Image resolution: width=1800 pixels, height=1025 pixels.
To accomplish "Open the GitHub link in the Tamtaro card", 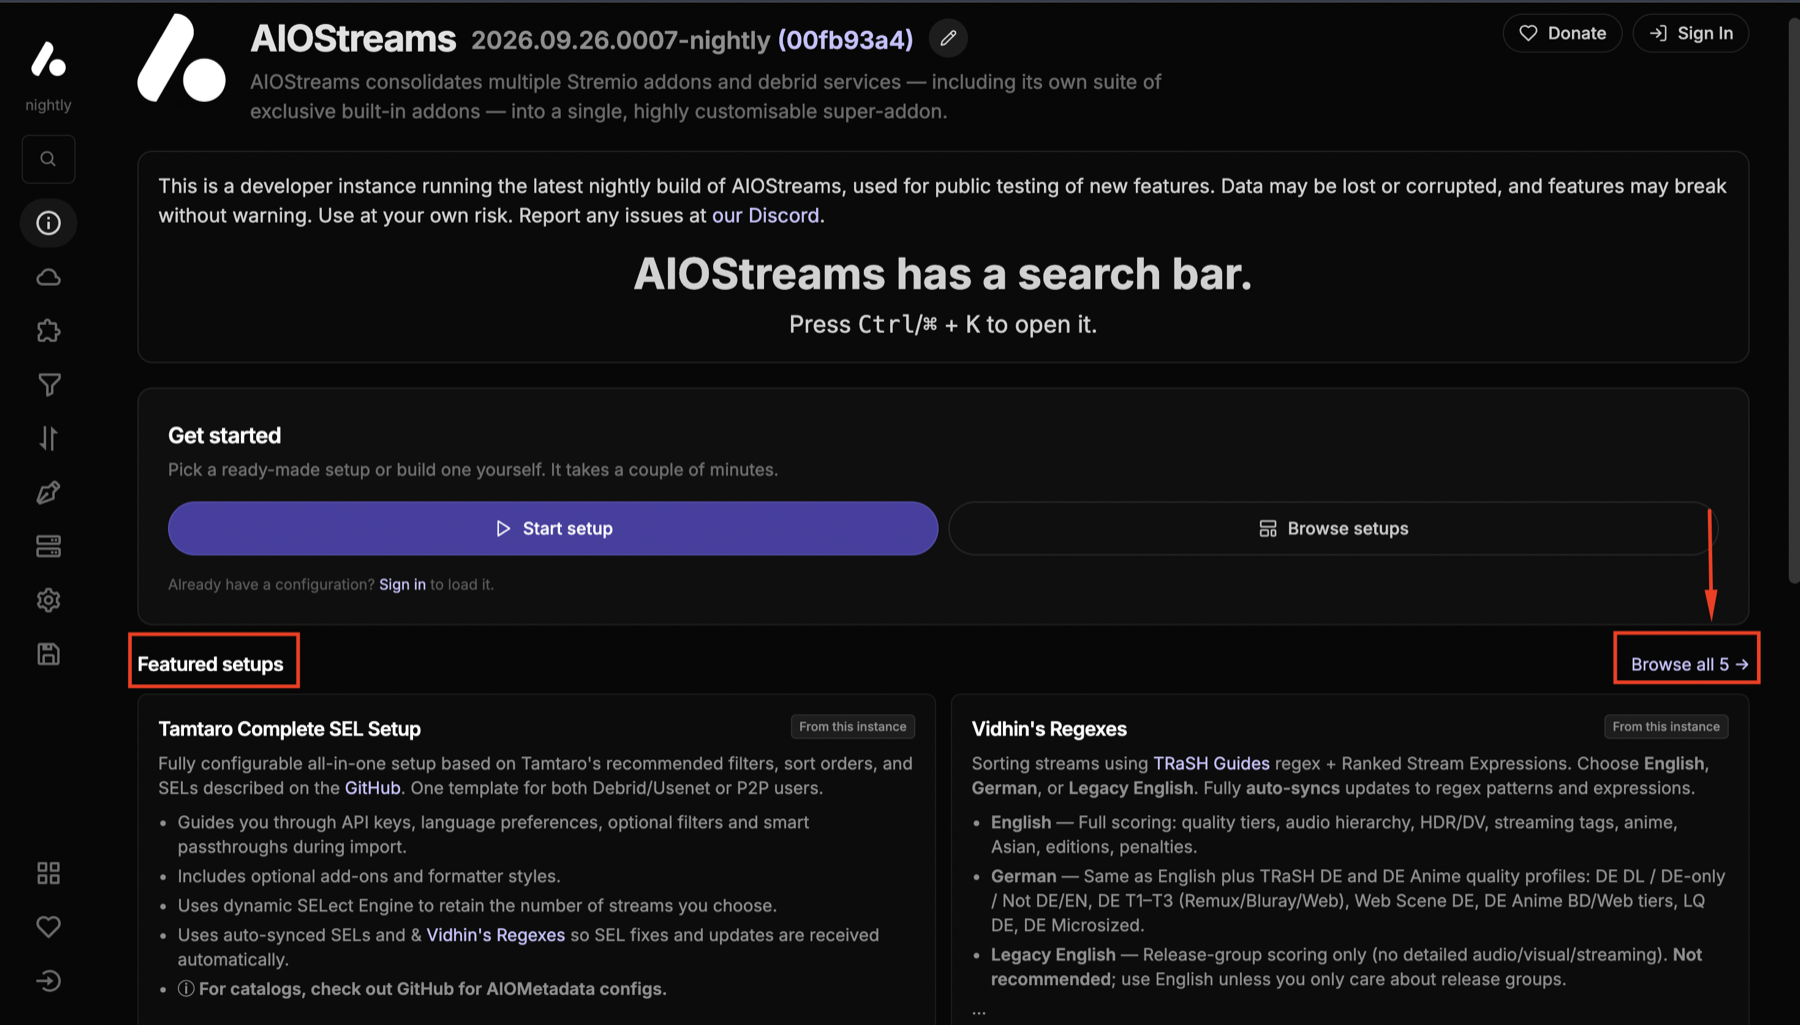I will [x=372, y=788].
